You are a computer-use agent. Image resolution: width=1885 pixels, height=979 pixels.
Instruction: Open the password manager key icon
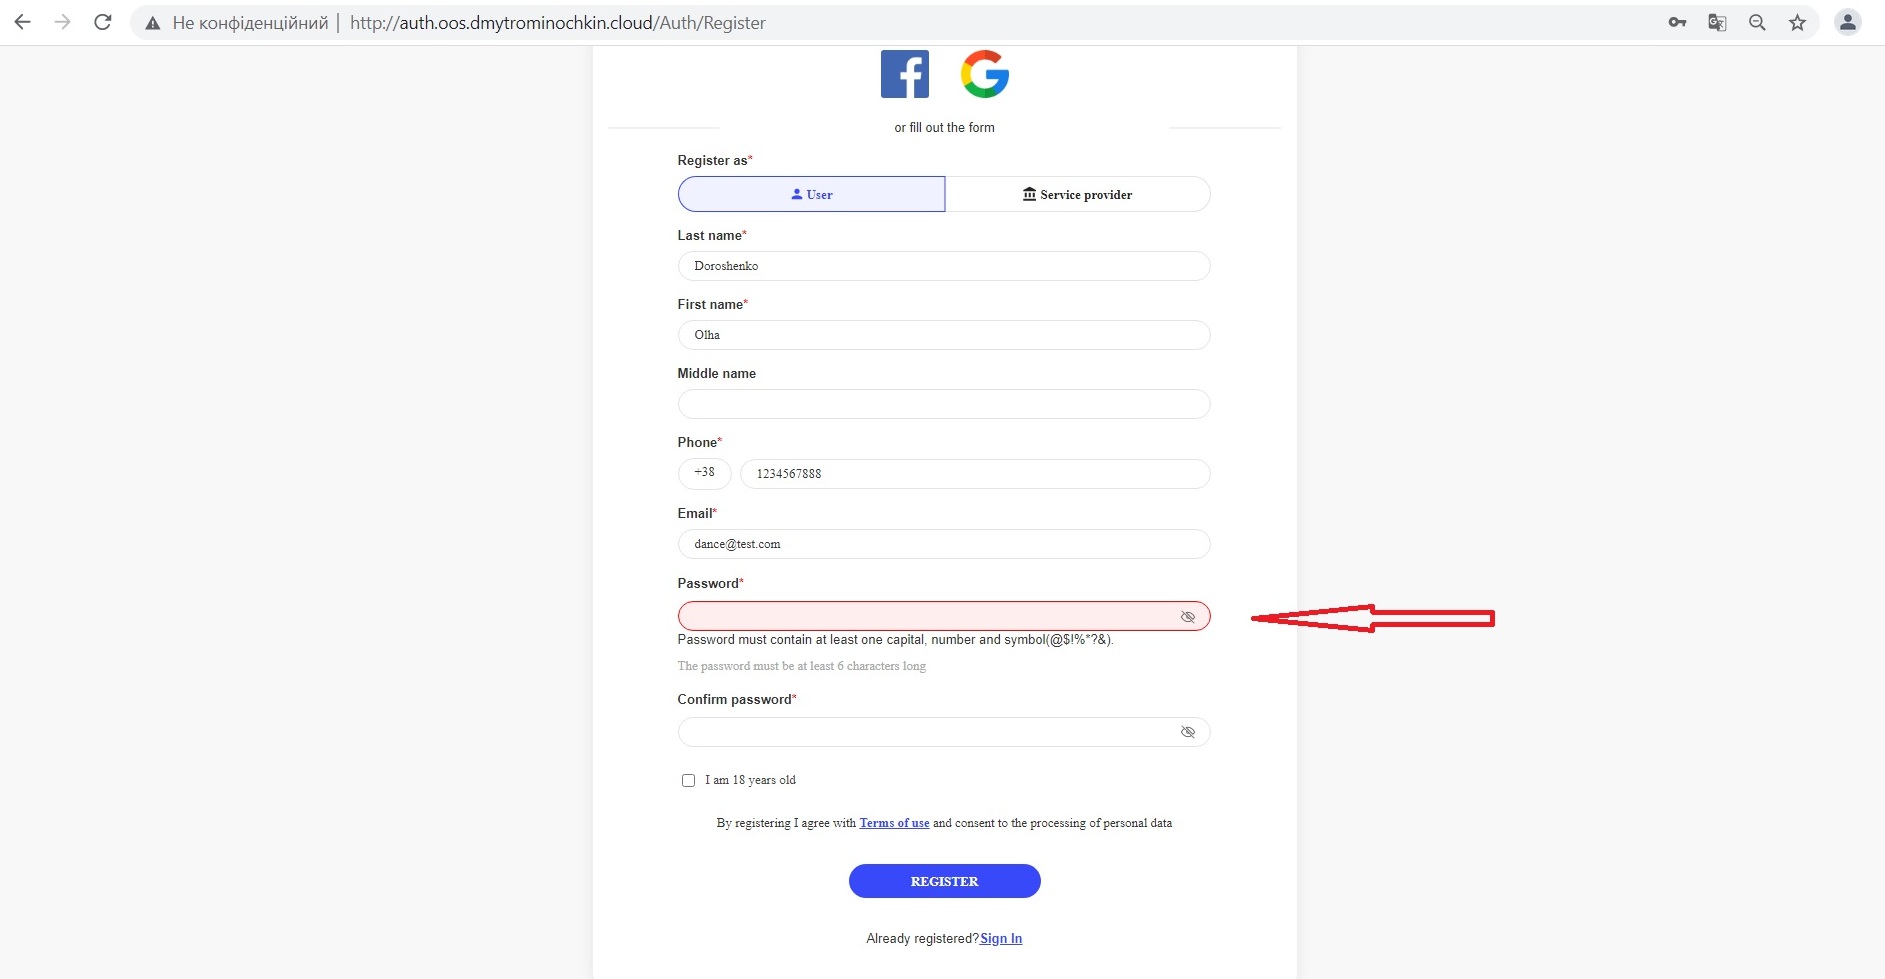click(1679, 22)
